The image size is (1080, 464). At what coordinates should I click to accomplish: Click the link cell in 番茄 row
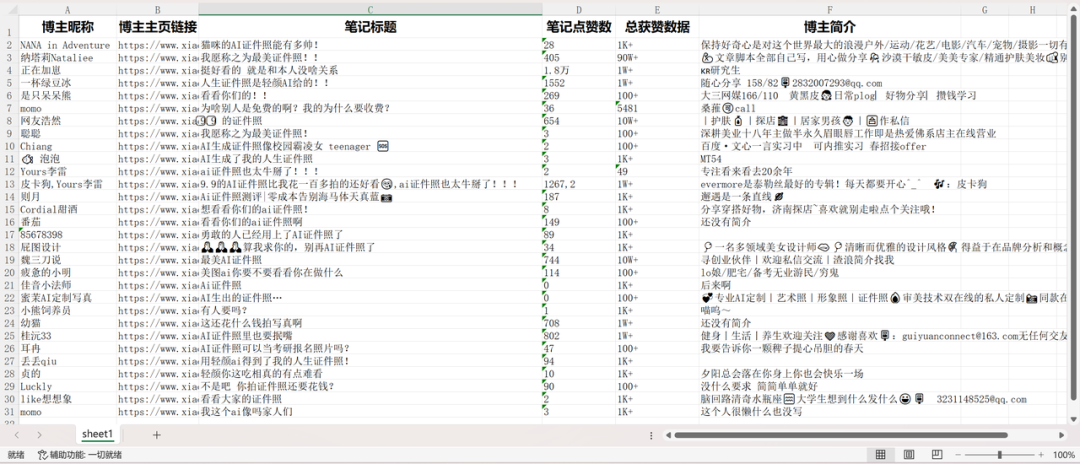point(158,222)
